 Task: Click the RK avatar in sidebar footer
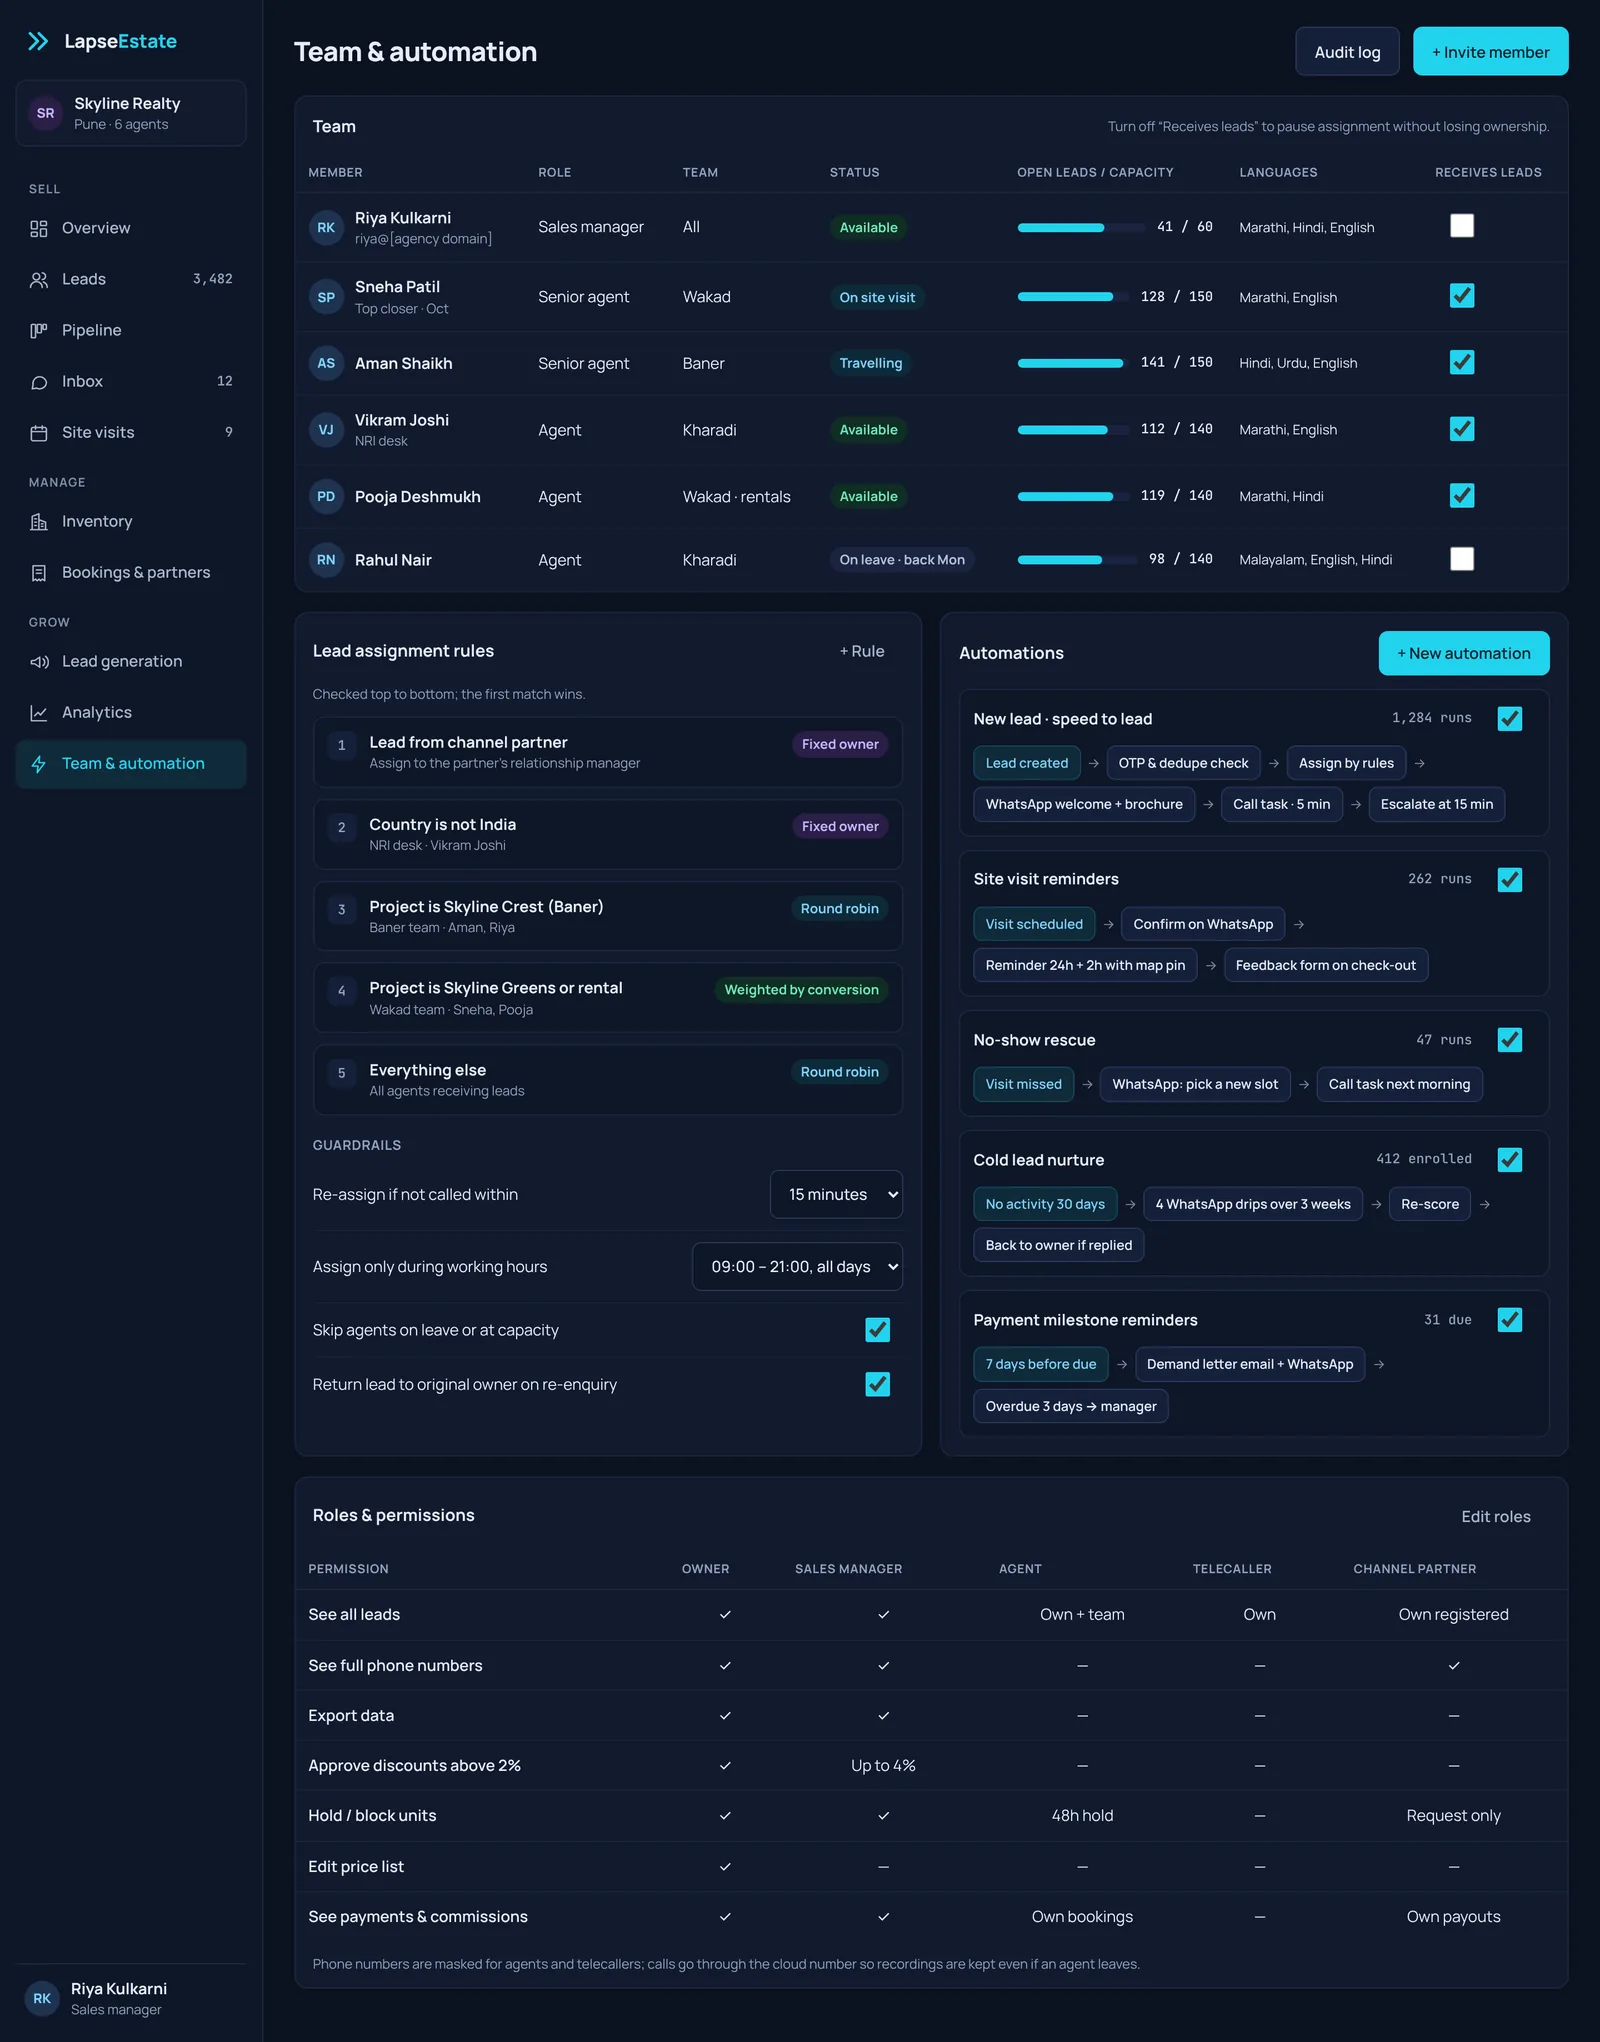pos(41,1998)
